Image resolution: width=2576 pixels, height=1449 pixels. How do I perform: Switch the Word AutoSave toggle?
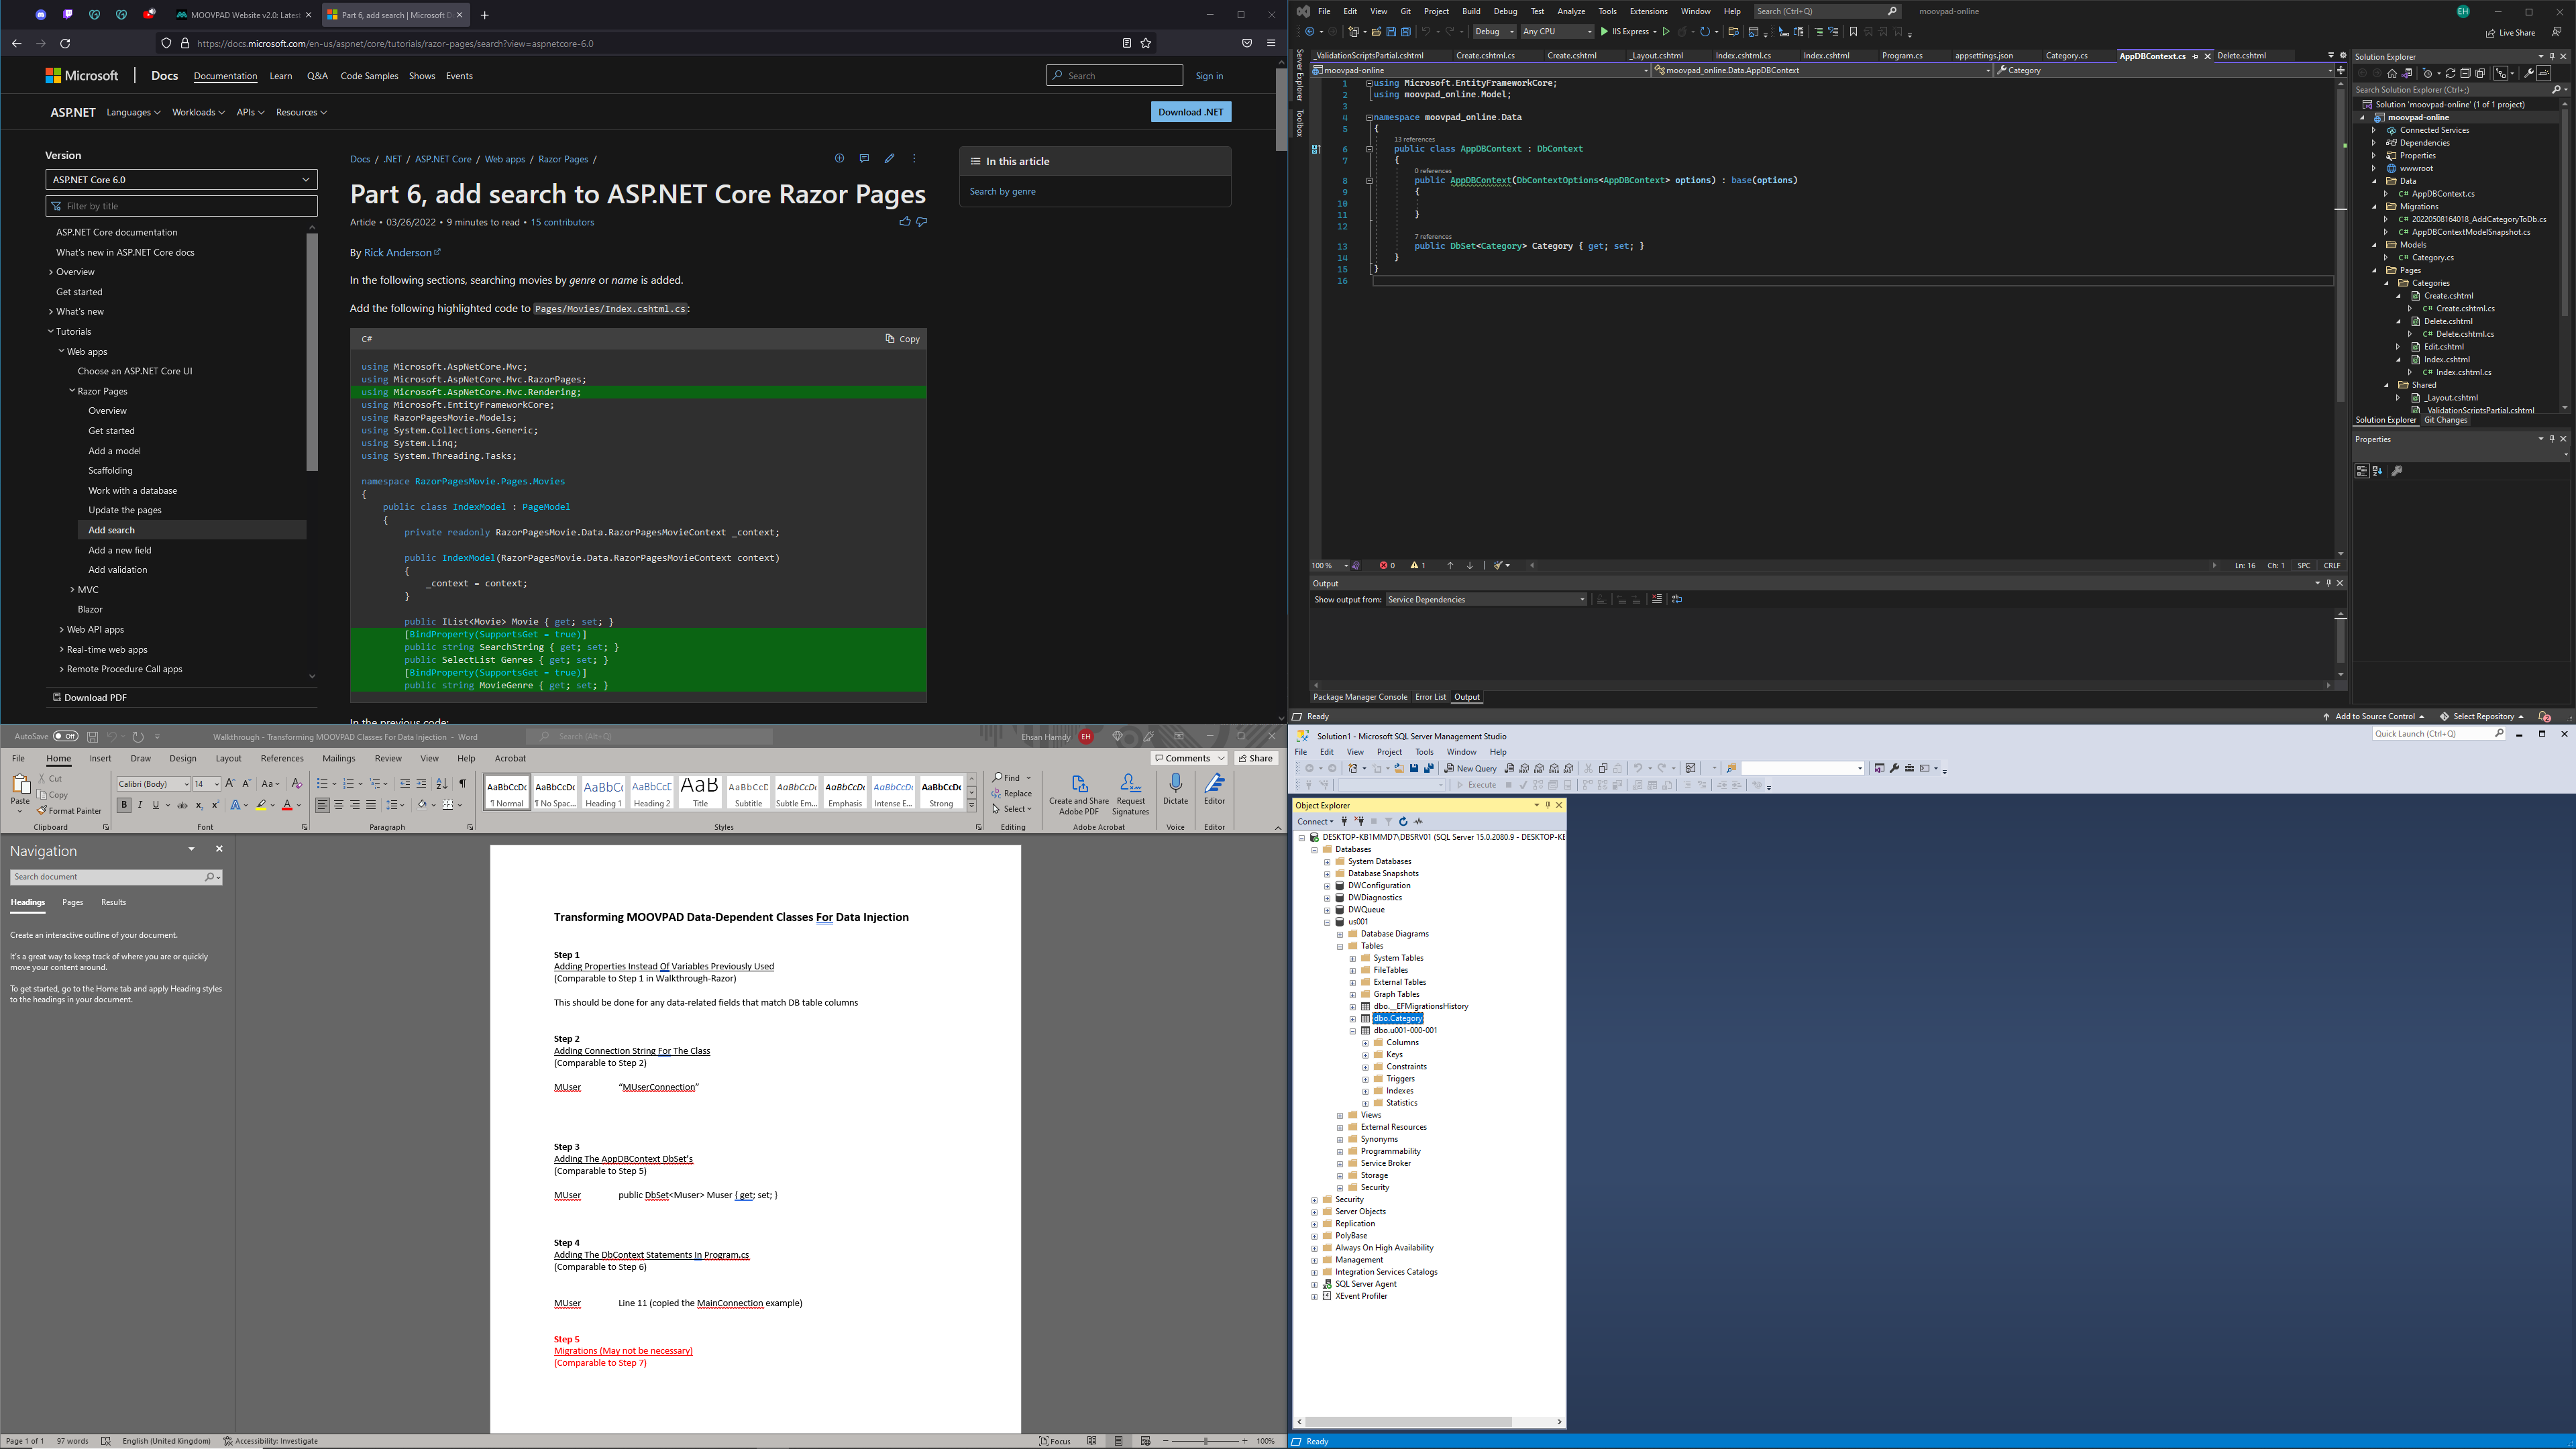click(65, 736)
